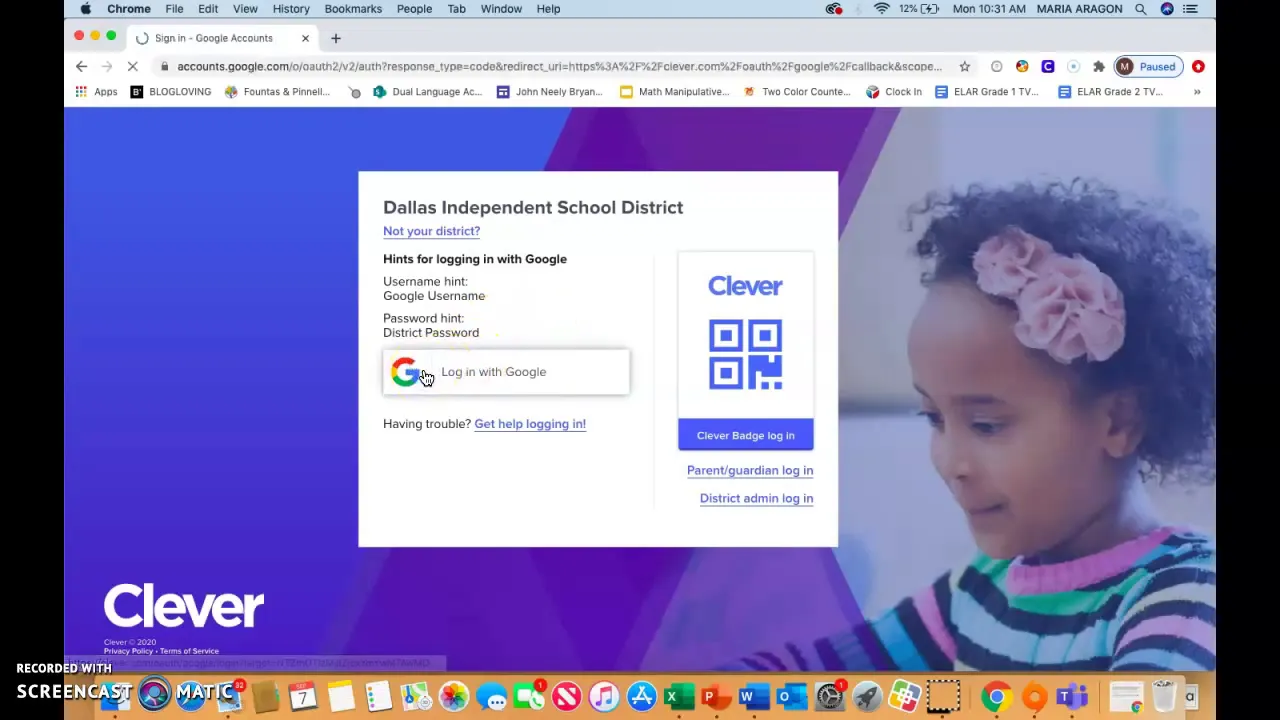1280x720 pixels.
Task: Open System Preferences from the Dock
Action: click(829, 696)
